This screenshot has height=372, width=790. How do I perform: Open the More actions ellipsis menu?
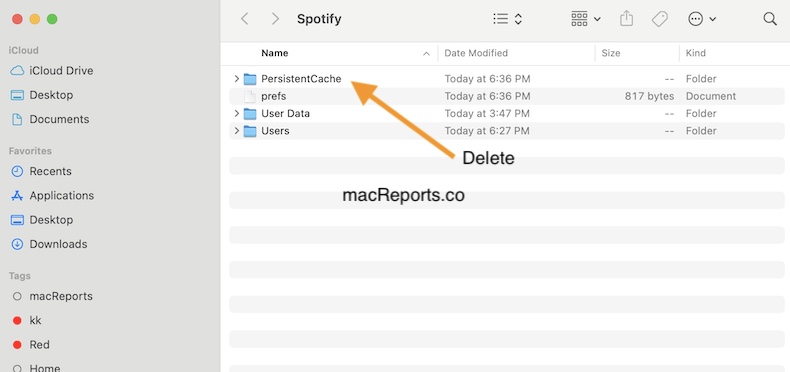coord(702,19)
